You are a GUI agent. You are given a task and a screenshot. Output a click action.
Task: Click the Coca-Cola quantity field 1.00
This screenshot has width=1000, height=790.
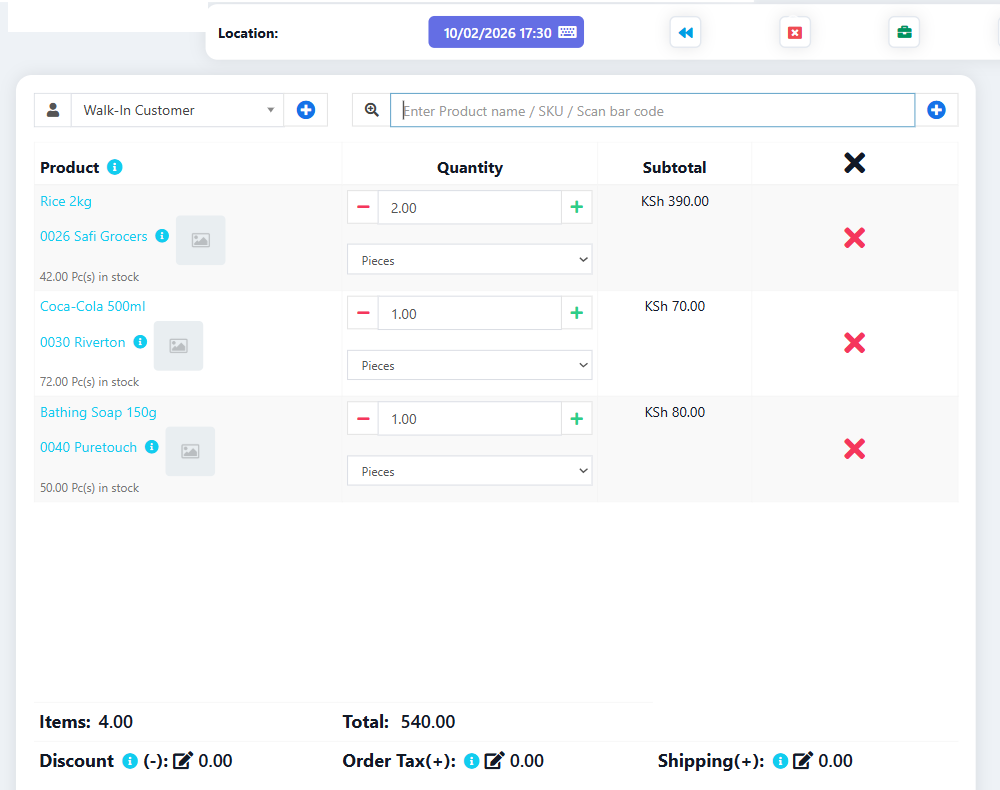(469, 313)
